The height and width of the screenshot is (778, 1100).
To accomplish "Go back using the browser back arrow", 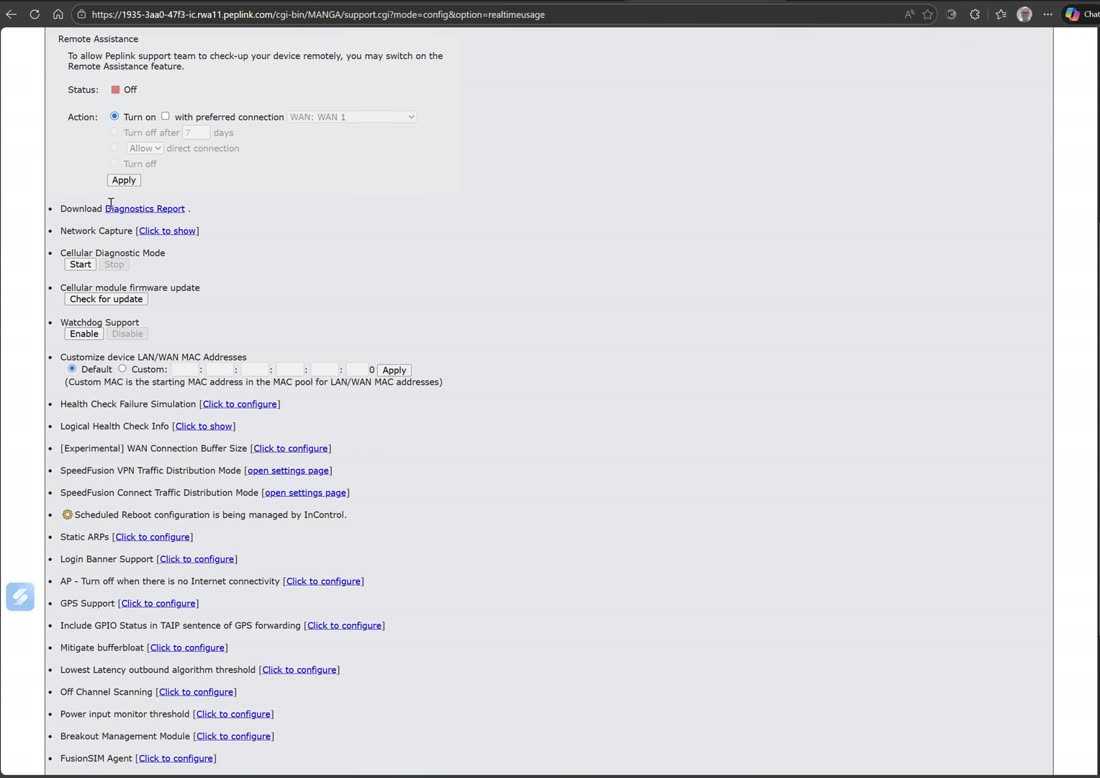I will [11, 14].
